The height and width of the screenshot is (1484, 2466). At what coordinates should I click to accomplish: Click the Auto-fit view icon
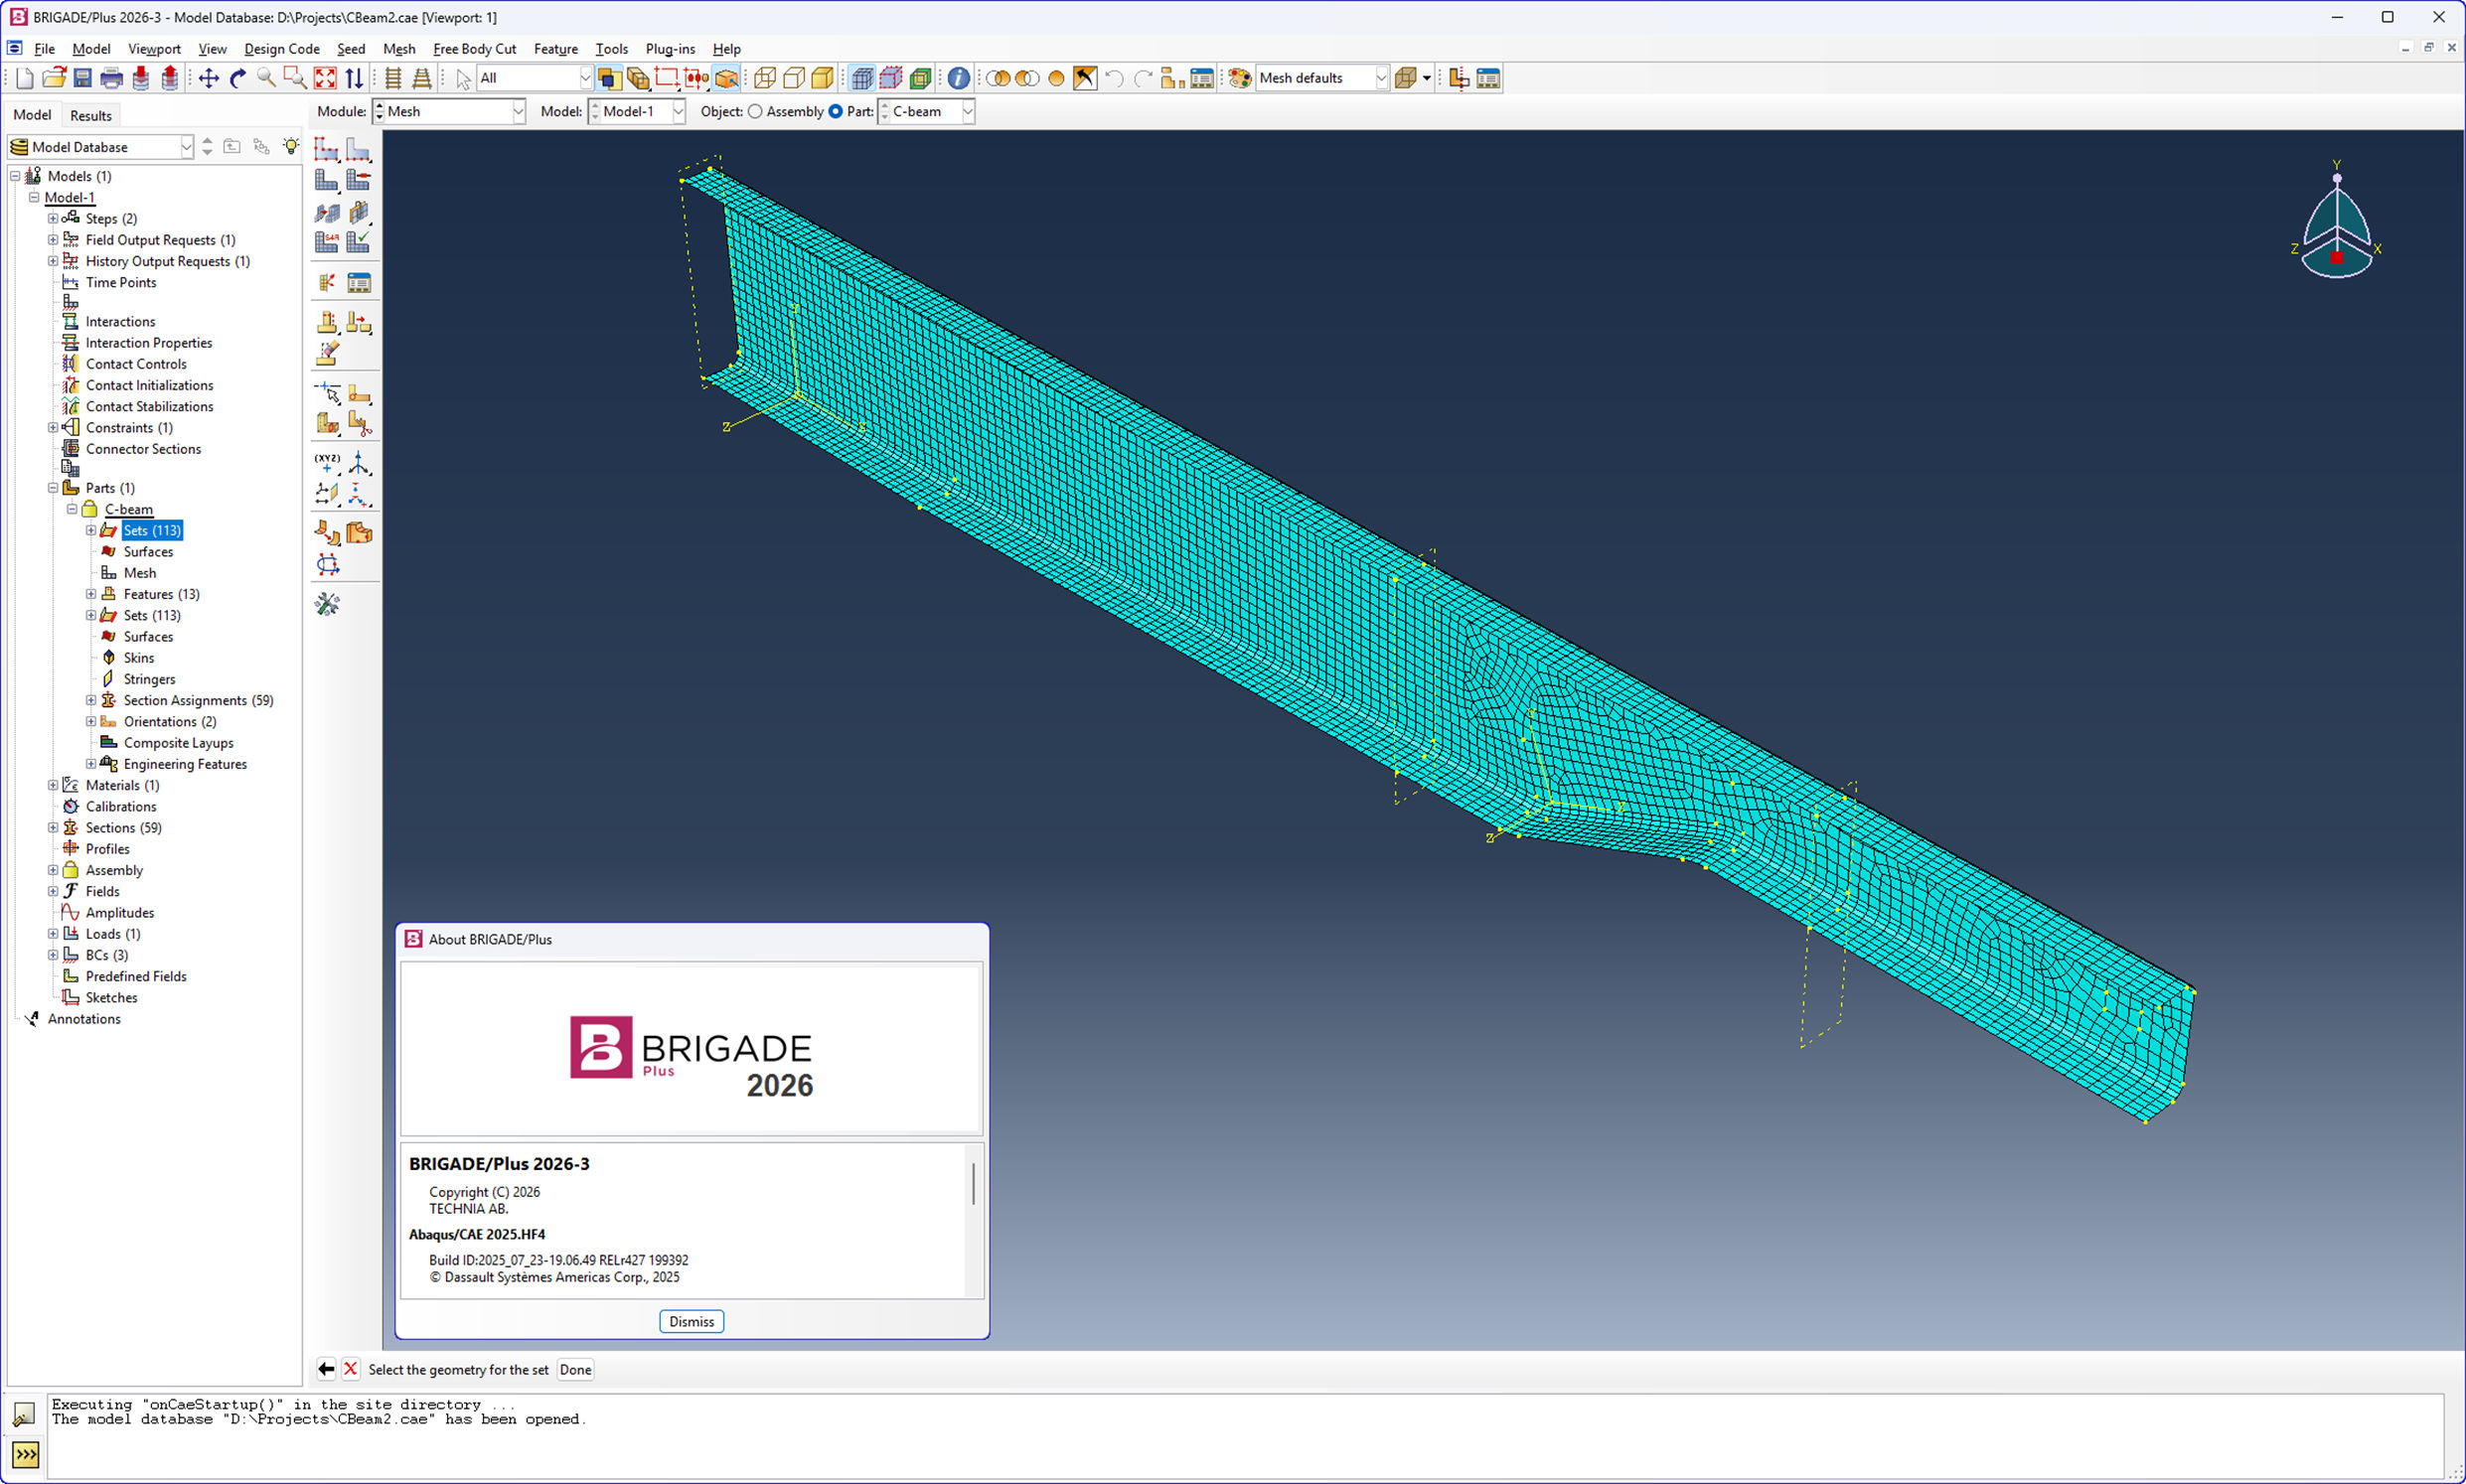[325, 78]
